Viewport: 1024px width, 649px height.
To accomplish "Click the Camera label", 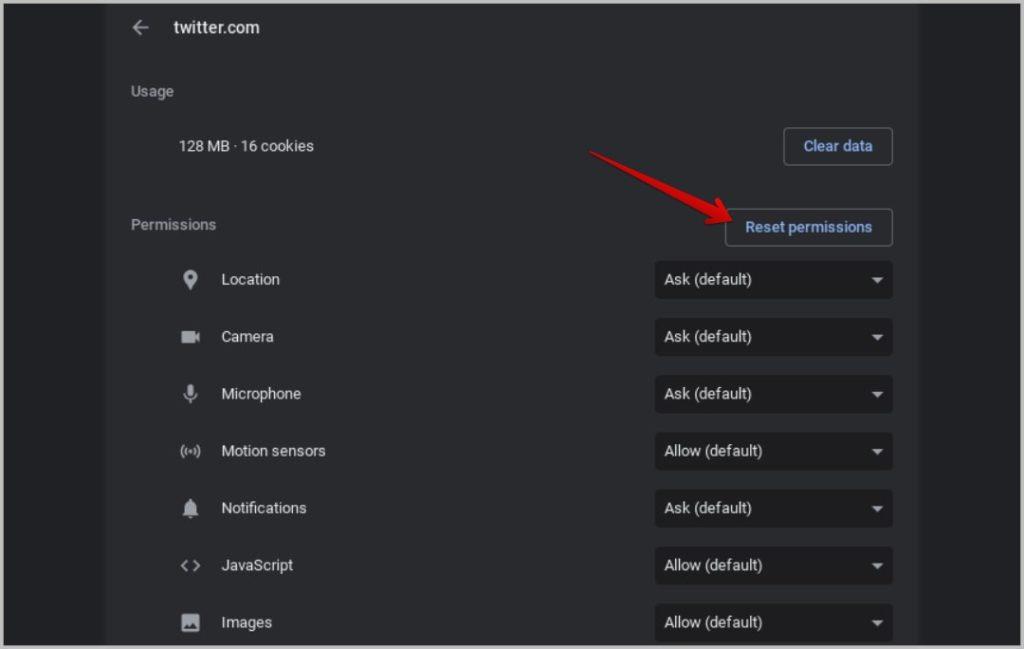I will (248, 337).
